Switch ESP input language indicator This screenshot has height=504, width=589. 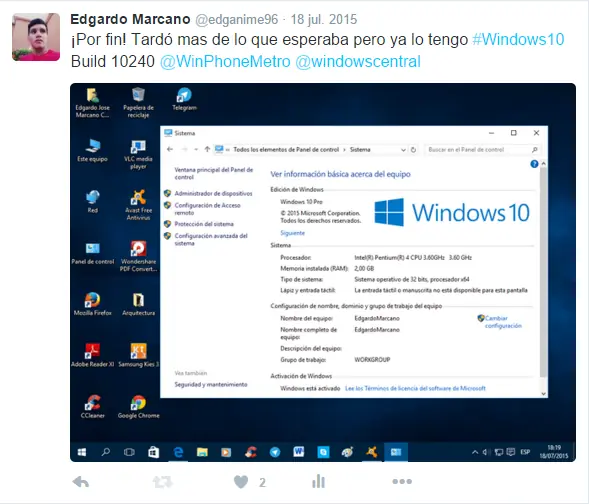point(525,452)
